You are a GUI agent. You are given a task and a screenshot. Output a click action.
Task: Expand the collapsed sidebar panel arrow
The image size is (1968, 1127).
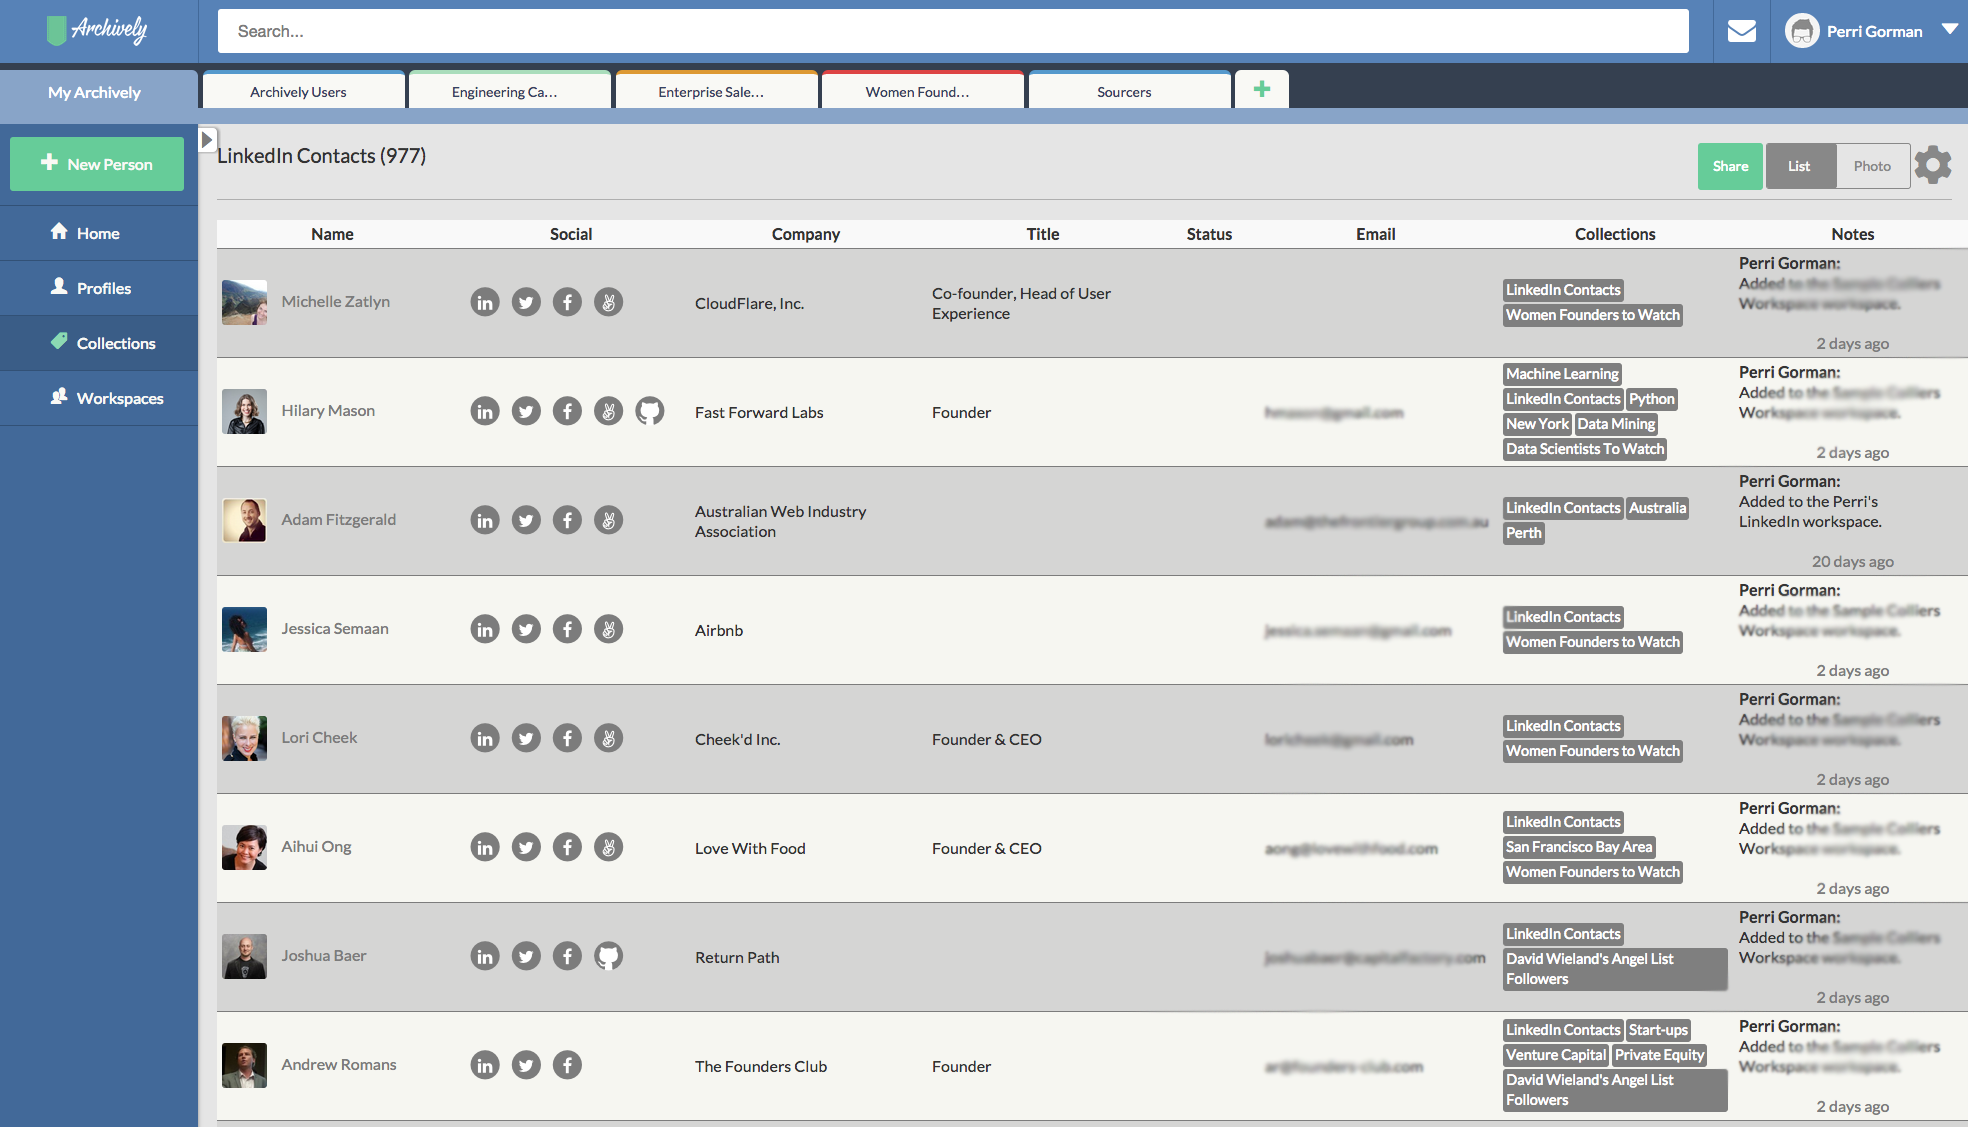coord(207,139)
